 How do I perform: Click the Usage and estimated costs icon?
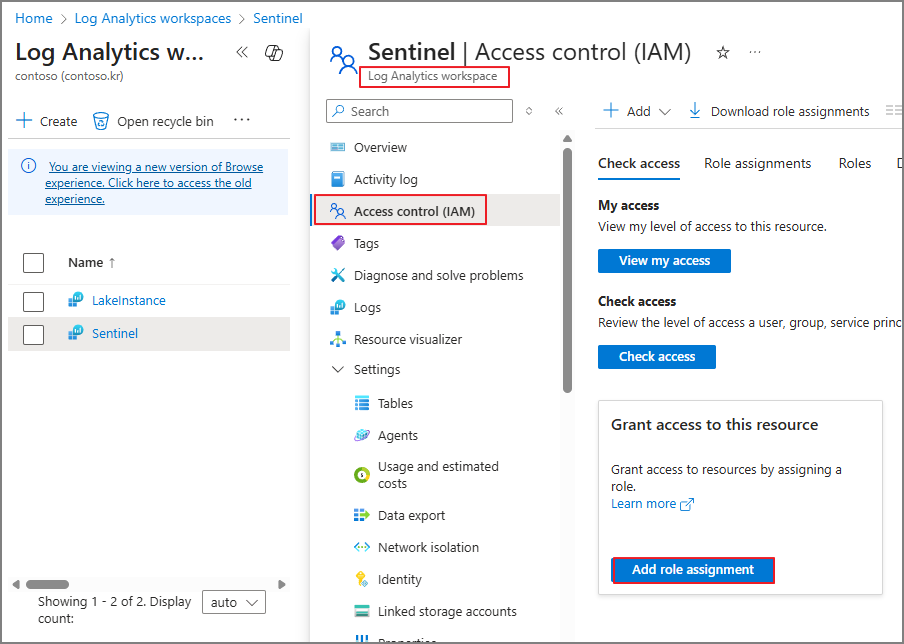(x=361, y=475)
